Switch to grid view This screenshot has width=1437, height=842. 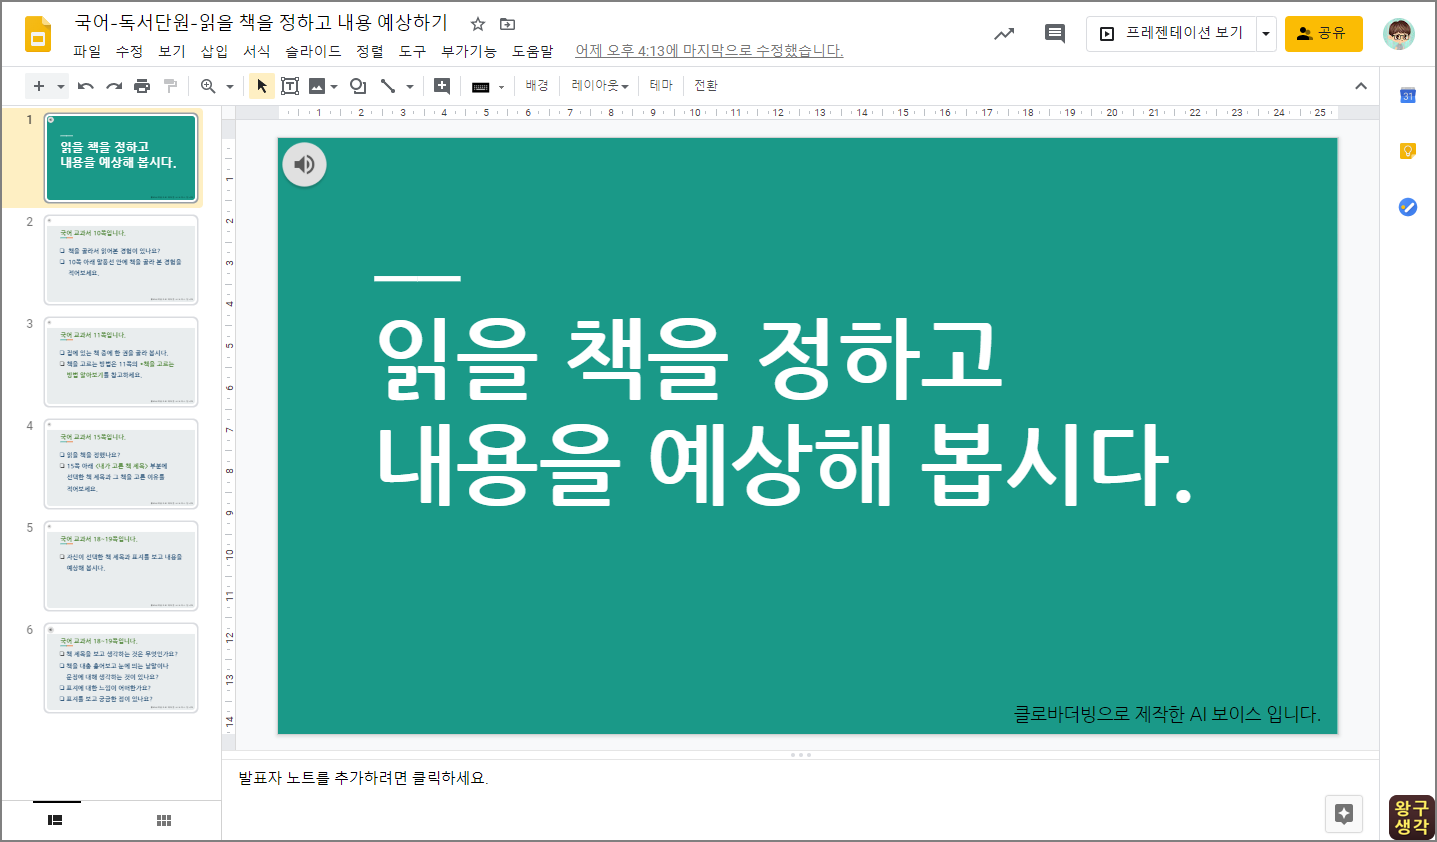[x=164, y=820]
